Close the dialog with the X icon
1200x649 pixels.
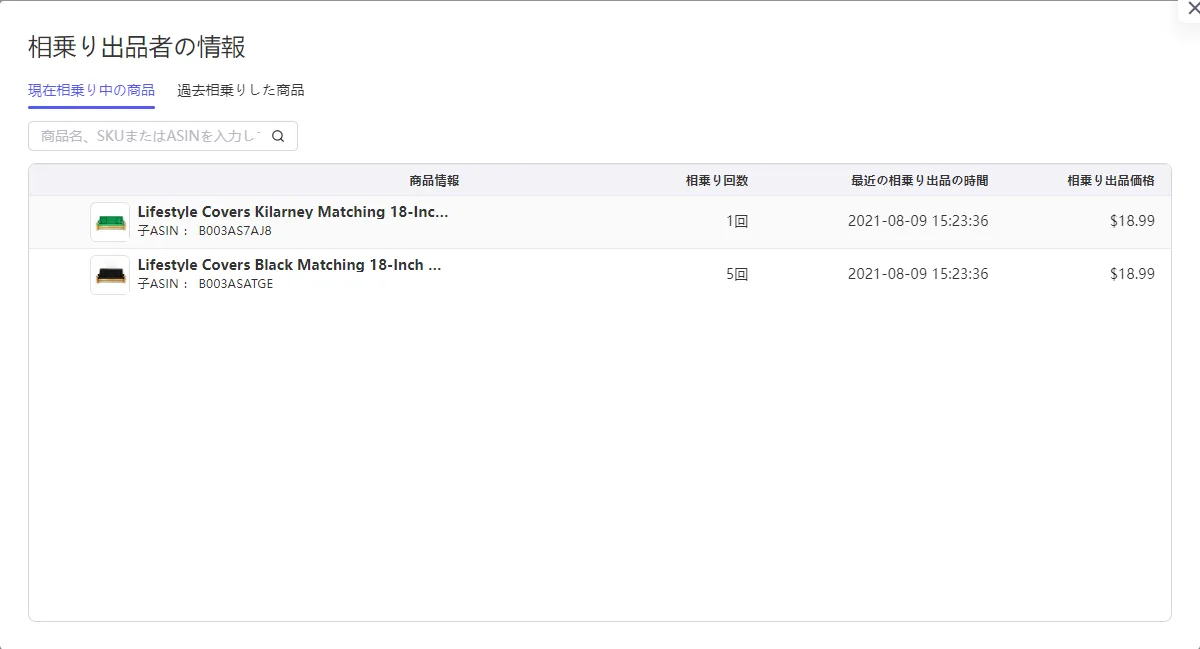click(x=1192, y=8)
